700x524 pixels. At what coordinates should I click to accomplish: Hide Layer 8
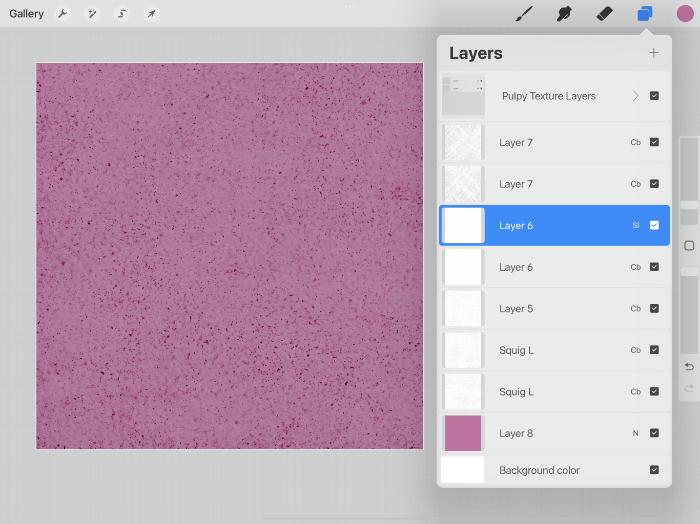(654, 433)
